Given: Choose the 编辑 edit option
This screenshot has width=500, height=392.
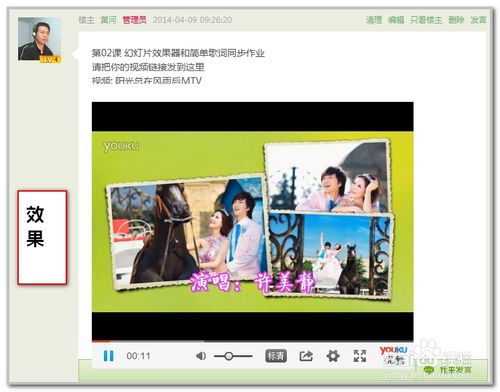Looking at the screenshot, I should click(396, 20).
